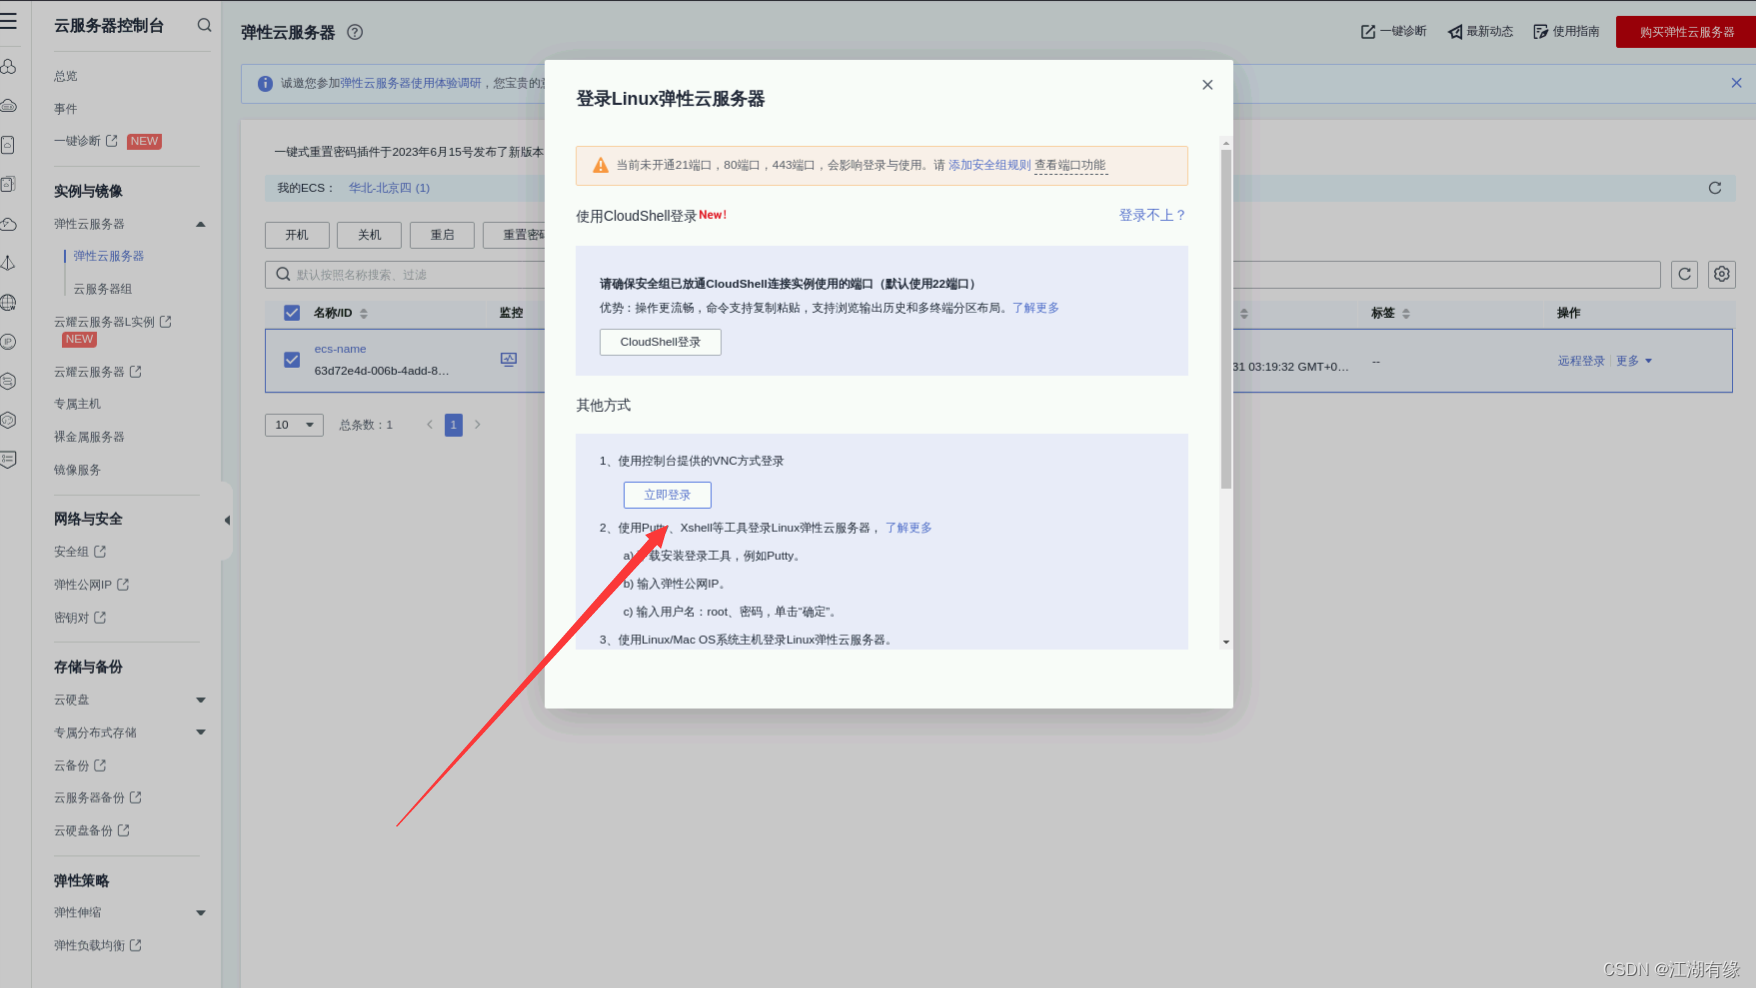
Task: Click 立即登录 for VNC login
Action: click(x=667, y=495)
